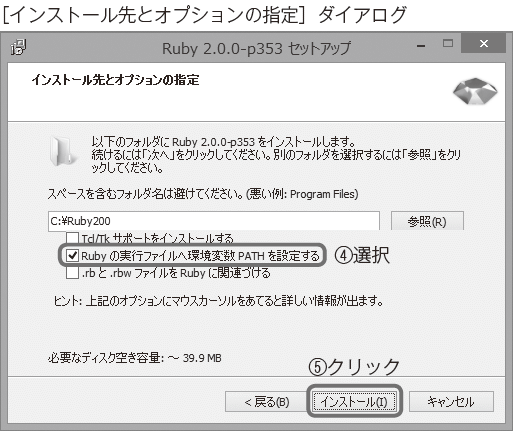Screen dimensions: 513x431
Task: Enable the Tcl/Tk サポート install checkbox
Action: click(72, 238)
